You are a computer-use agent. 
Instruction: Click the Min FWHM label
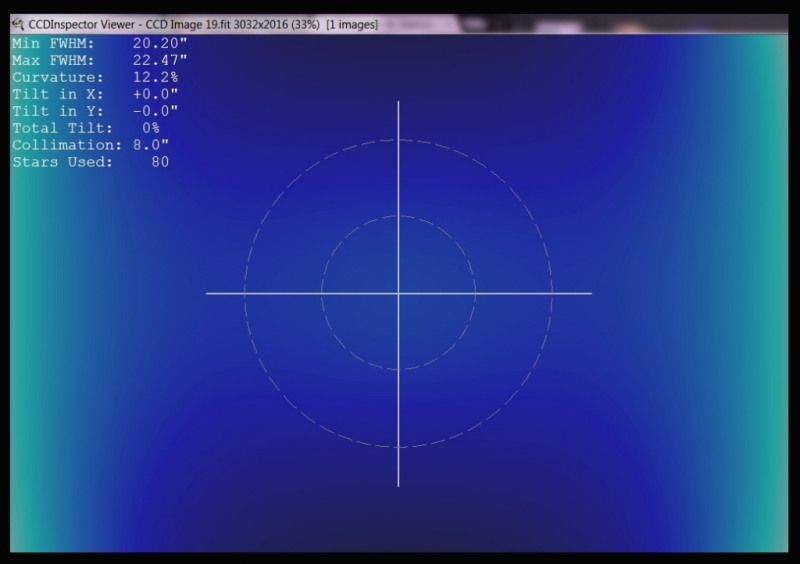coord(53,43)
